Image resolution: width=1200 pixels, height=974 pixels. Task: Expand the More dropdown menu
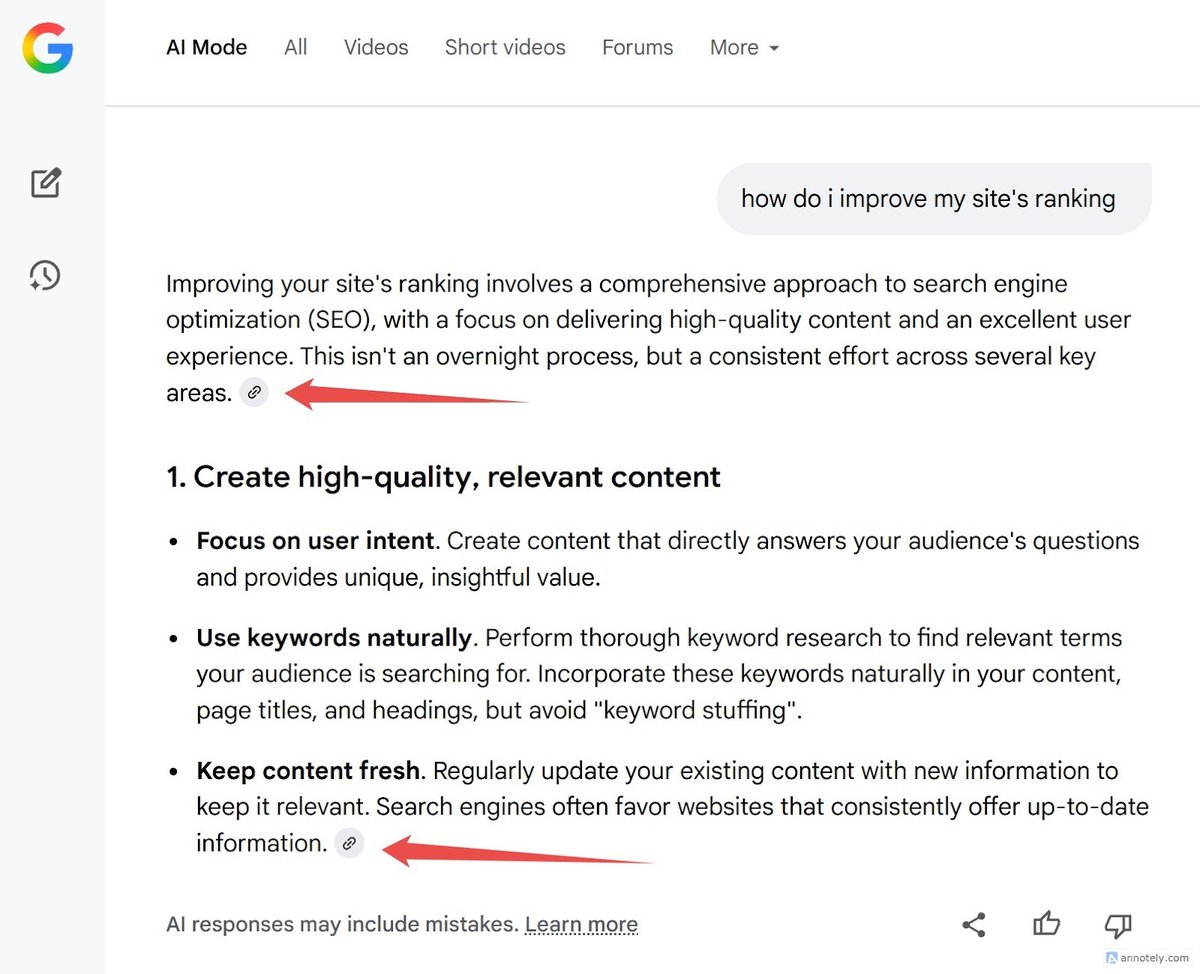pos(744,47)
